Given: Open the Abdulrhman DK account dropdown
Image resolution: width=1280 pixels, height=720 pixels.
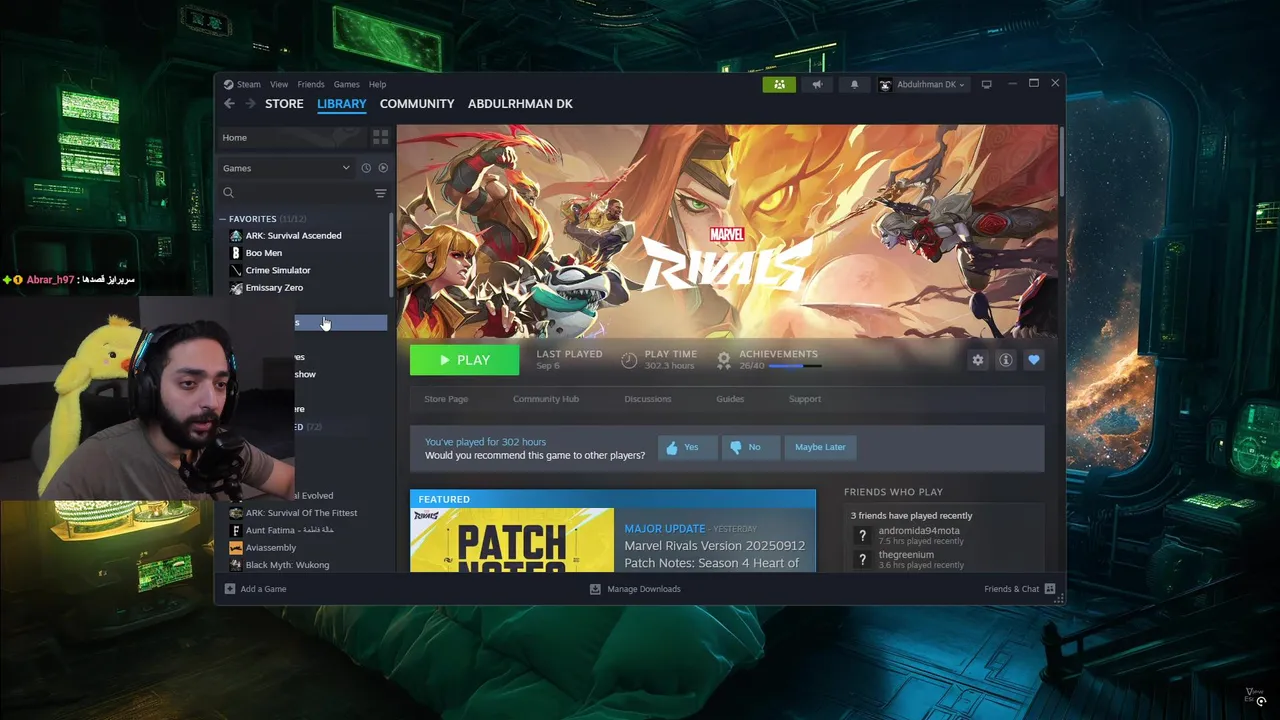Looking at the screenshot, I should tap(921, 84).
